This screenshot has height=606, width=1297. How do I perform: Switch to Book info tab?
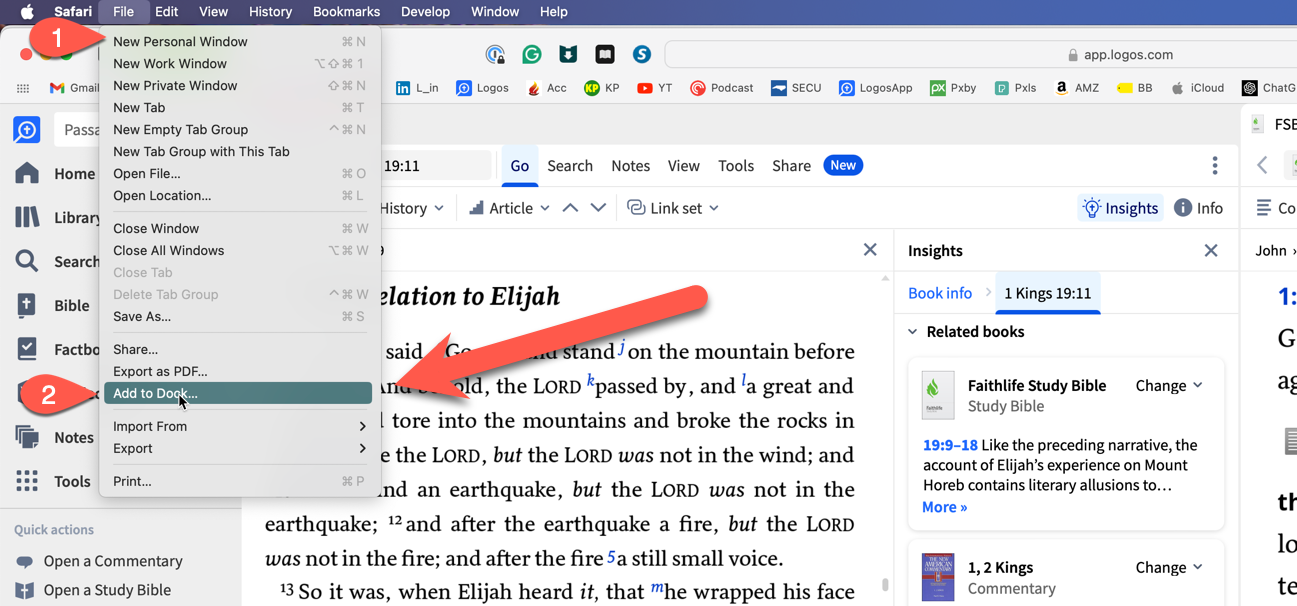[x=940, y=293]
